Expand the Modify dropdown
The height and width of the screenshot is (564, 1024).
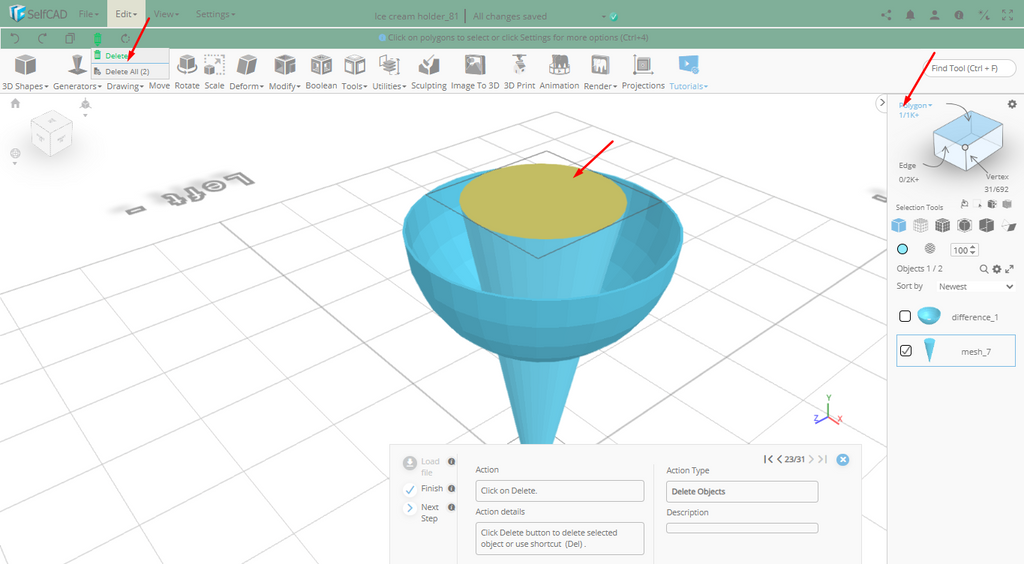(x=284, y=86)
